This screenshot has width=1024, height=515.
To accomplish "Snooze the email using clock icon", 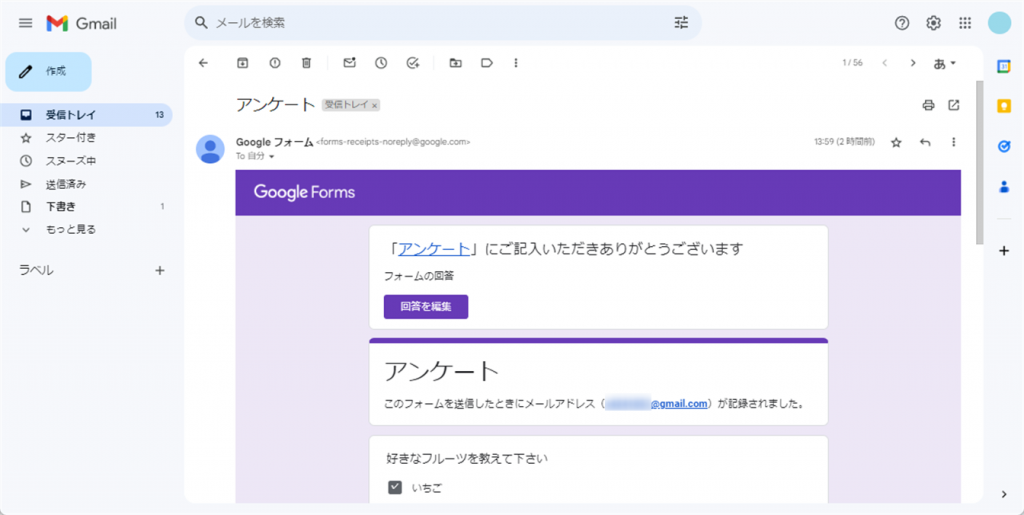I will [x=381, y=63].
